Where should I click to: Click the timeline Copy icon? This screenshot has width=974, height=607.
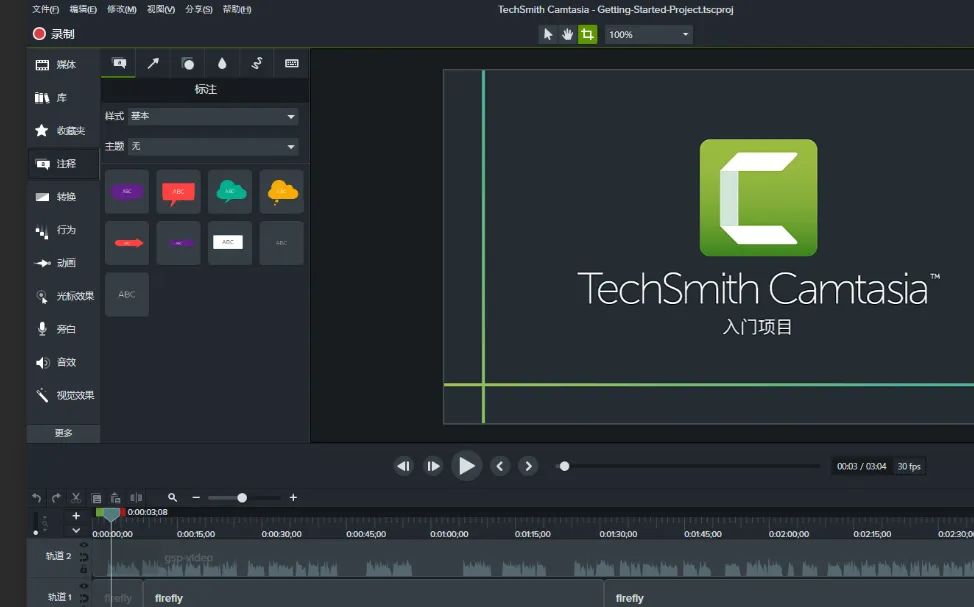tap(96, 498)
